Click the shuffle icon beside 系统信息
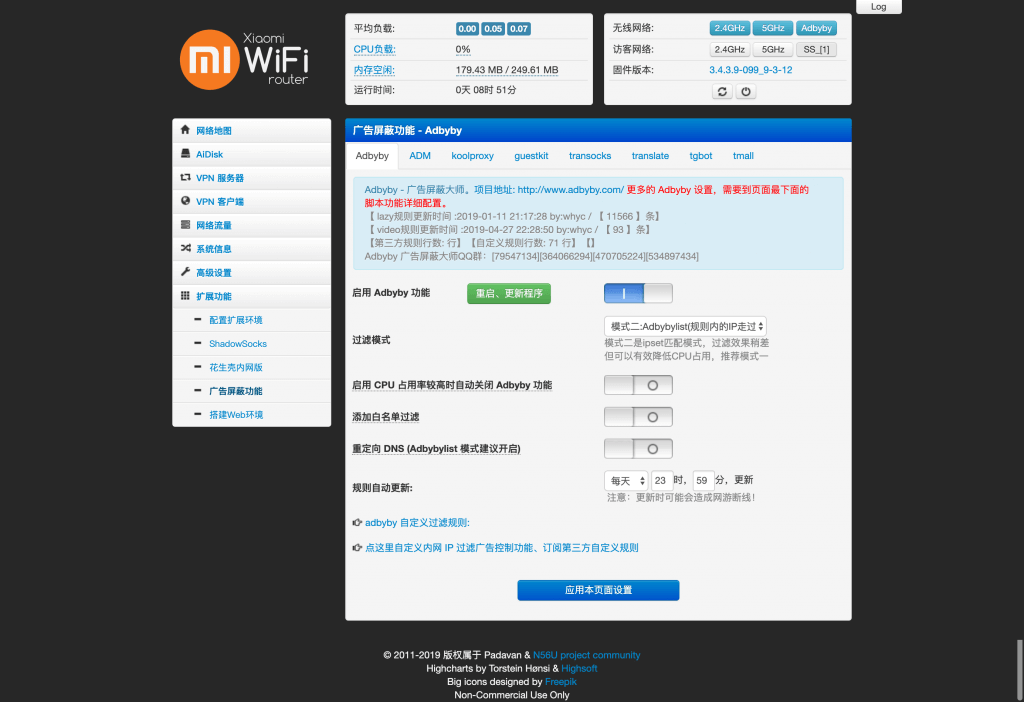Image resolution: width=1024 pixels, height=702 pixels. [185, 248]
